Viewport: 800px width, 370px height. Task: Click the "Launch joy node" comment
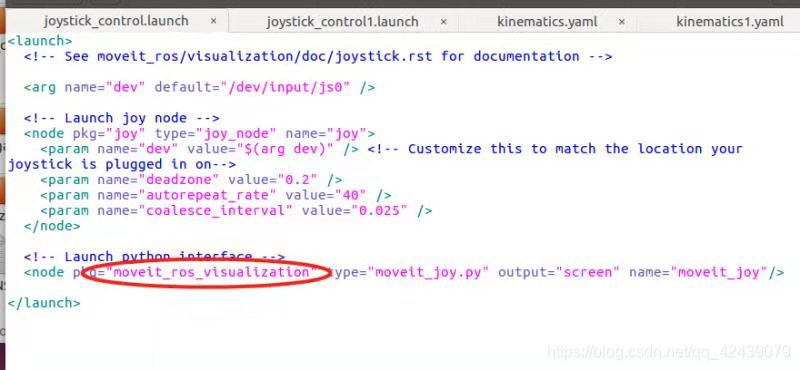click(x=121, y=118)
